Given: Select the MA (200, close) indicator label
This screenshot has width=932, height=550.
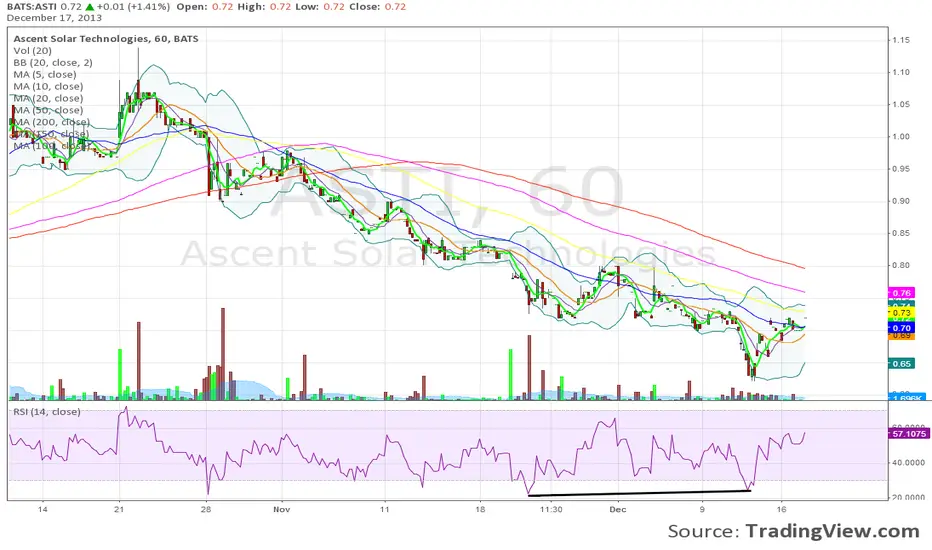Looking at the screenshot, I should [51, 122].
